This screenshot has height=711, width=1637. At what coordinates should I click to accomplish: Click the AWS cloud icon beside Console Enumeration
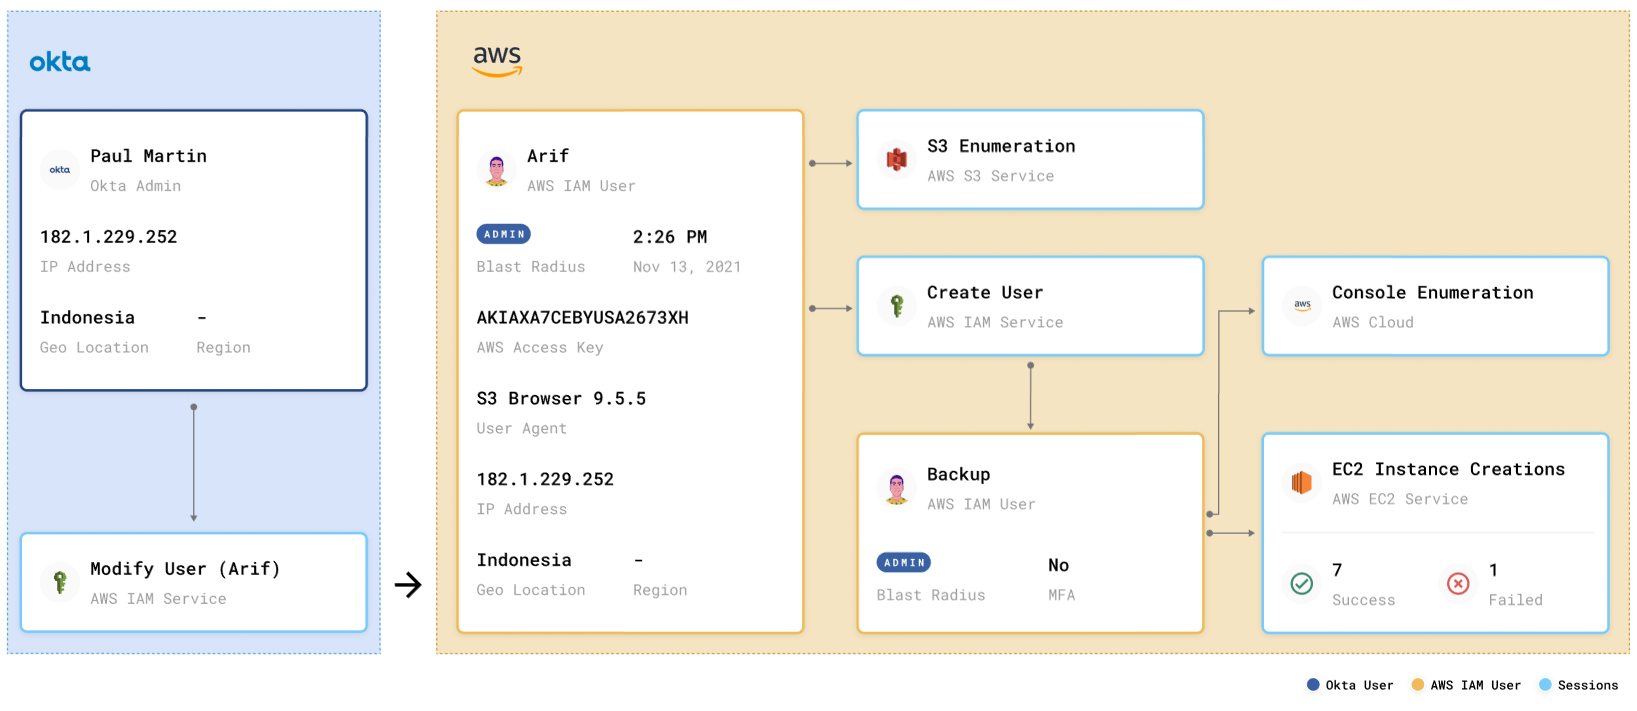(1302, 306)
